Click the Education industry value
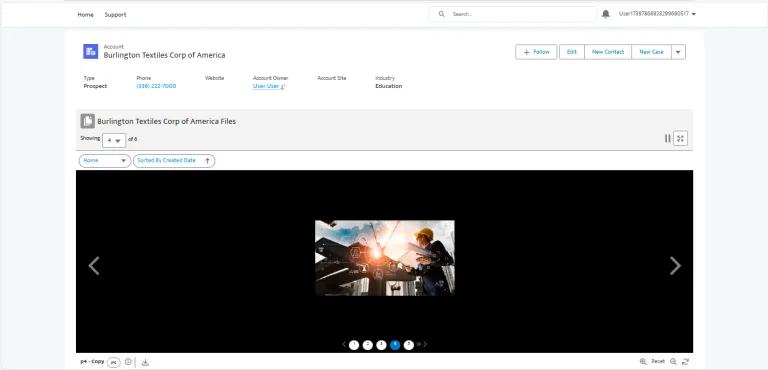The height and width of the screenshot is (370, 768). (388, 86)
